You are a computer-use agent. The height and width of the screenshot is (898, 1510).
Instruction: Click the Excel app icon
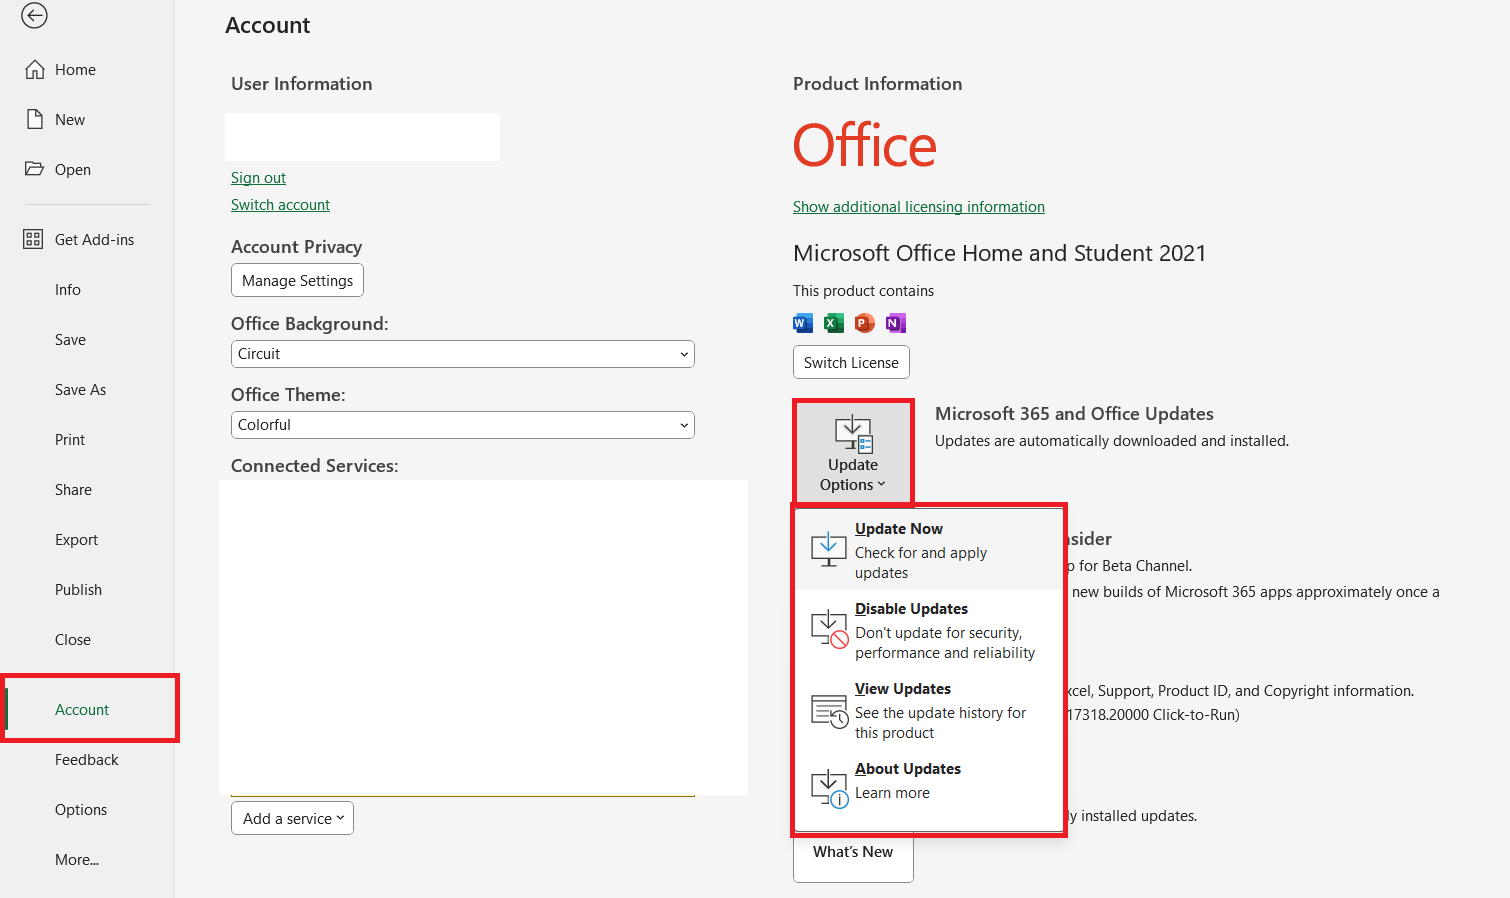pyautogui.click(x=834, y=322)
